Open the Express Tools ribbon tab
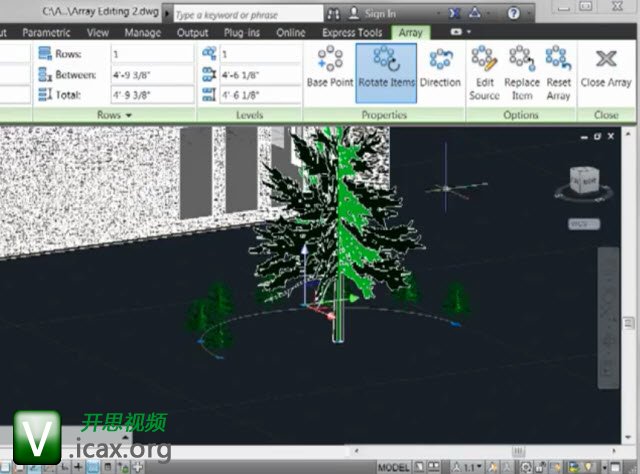Viewport: 640px width, 474px height. [352, 33]
